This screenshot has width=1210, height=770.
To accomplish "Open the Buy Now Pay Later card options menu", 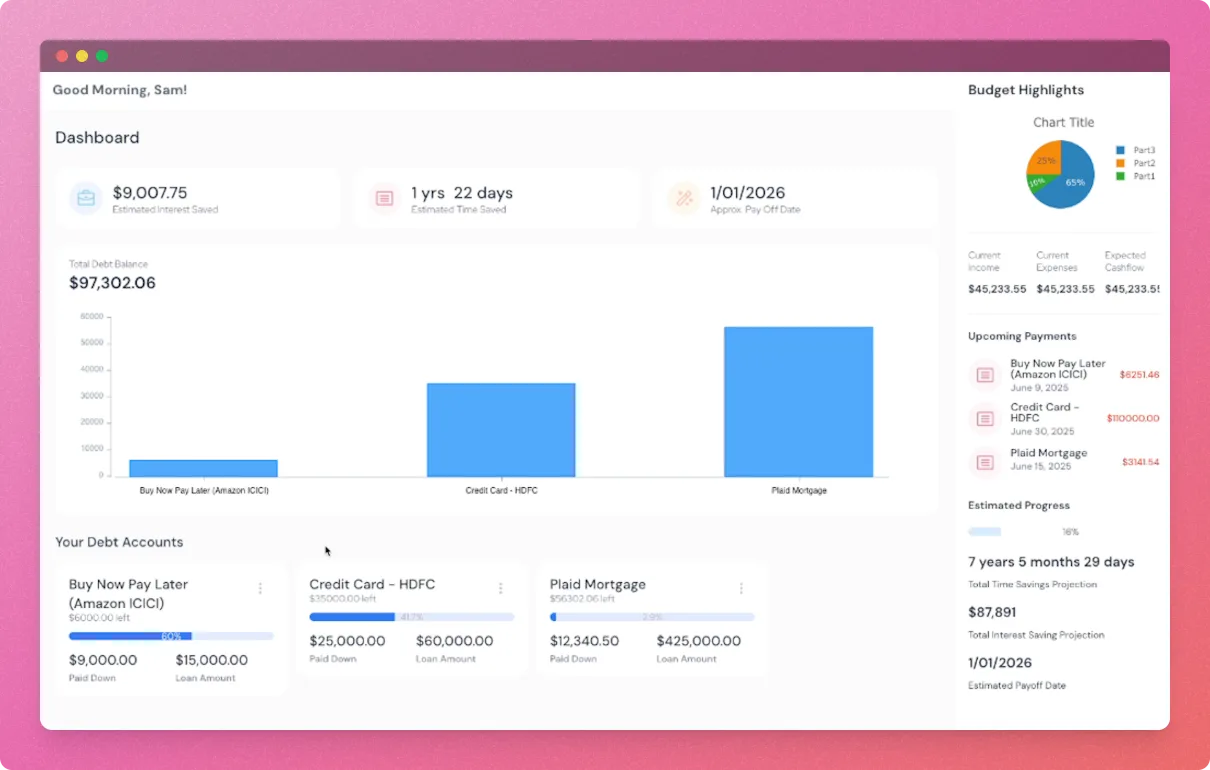I will (260, 588).
